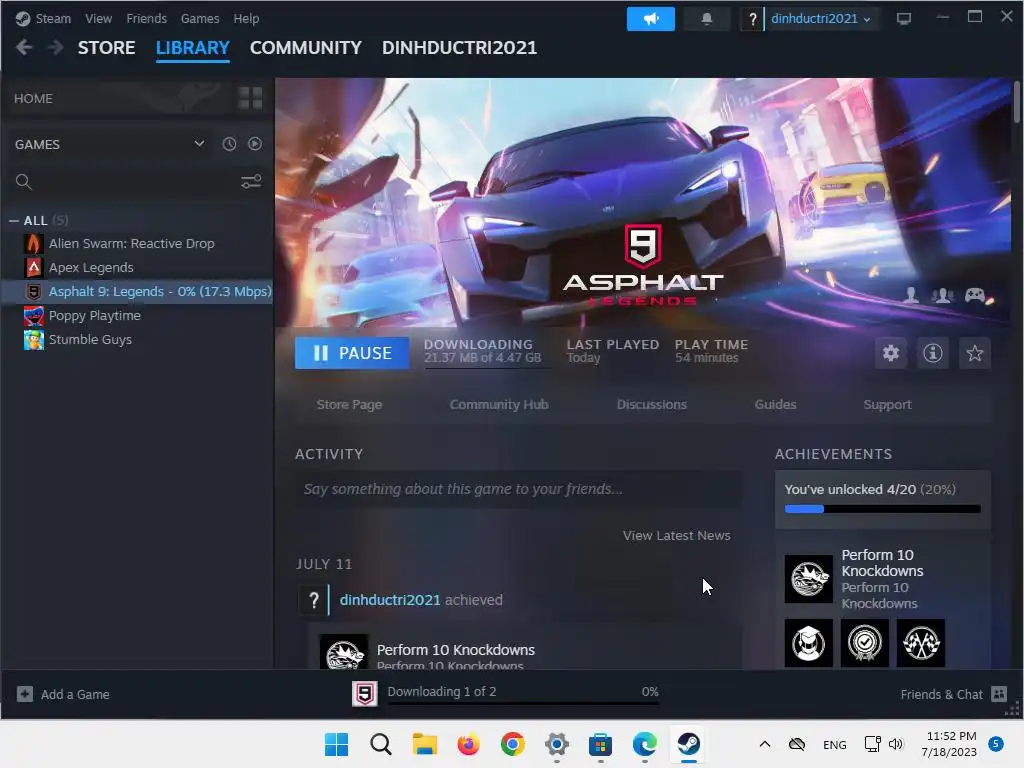Toggle the ready-to-play filter icon

(x=255, y=144)
